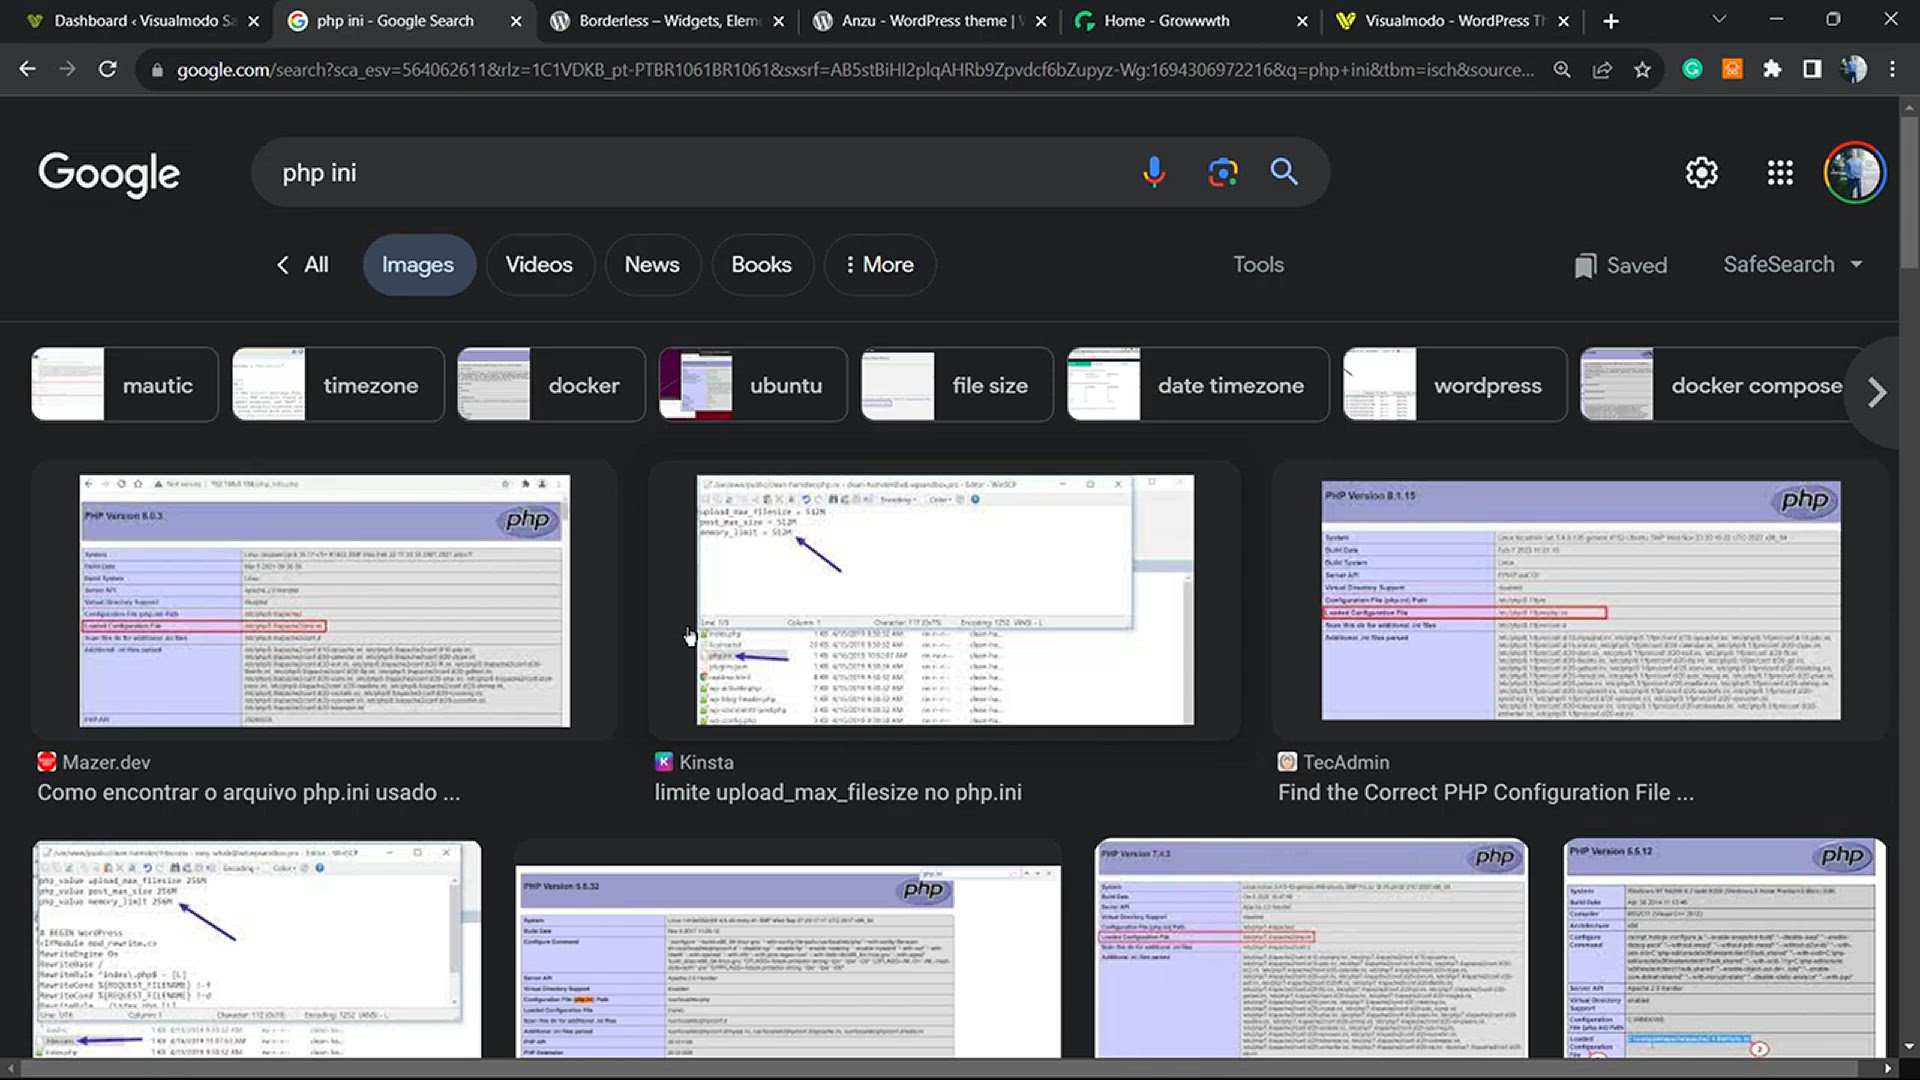Go back to All results

pos(302,265)
